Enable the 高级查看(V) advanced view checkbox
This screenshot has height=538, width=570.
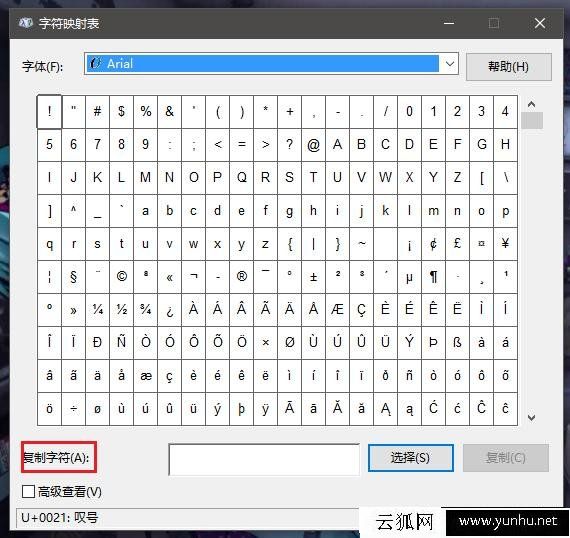(28, 491)
